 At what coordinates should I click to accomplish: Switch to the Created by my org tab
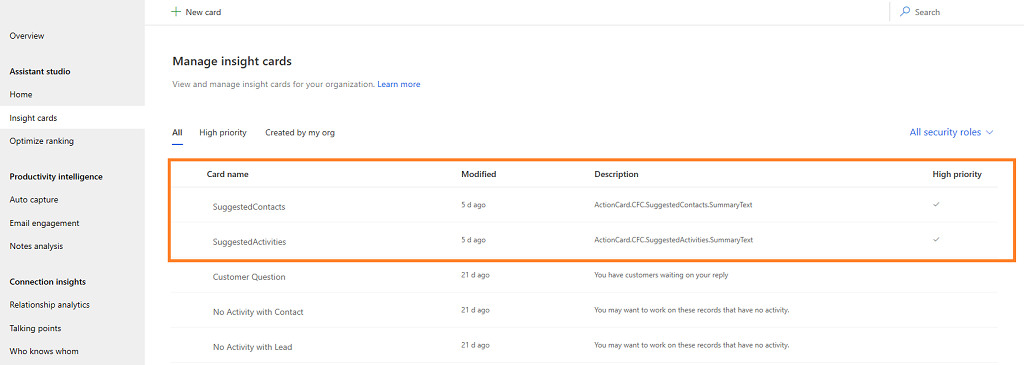coord(300,133)
